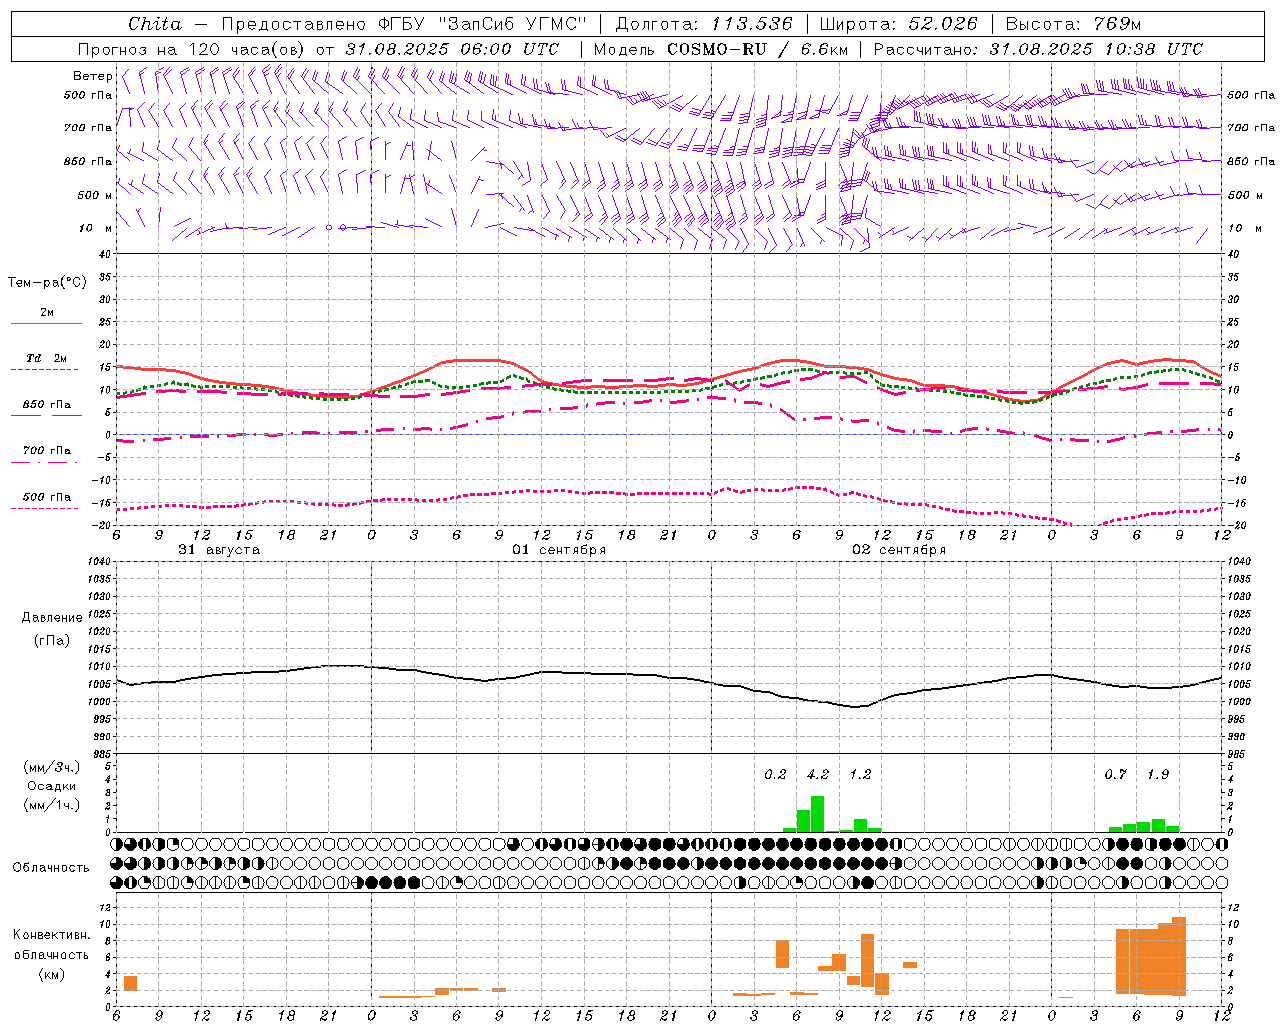1280x1024 pixels.
Task: Click the "2м" temperature legend entry
Action: click(47, 313)
